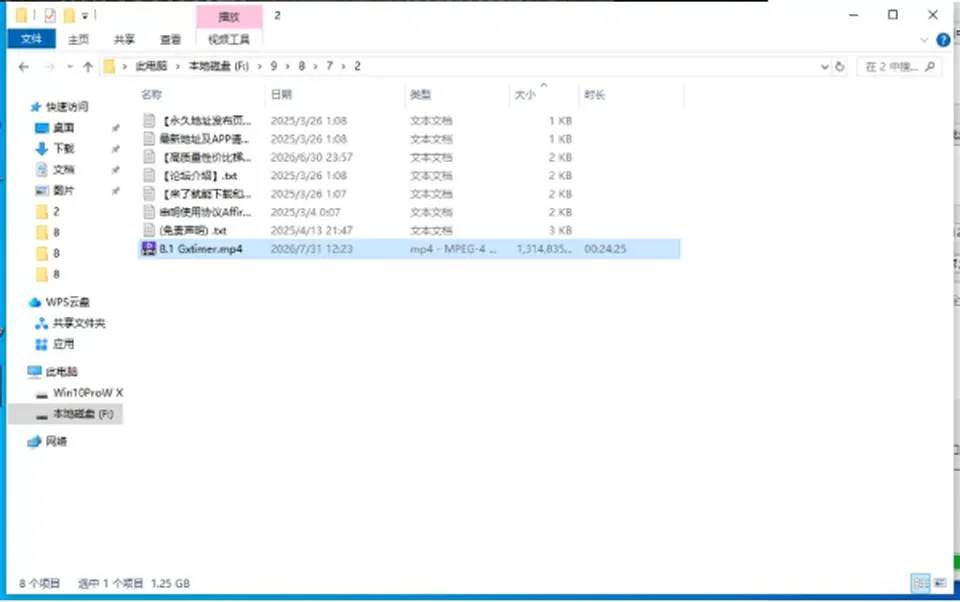The height and width of the screenshot is (602, 960).
Task: Open the quick access toolbar customize dropdown
Action: pos(85,16)
